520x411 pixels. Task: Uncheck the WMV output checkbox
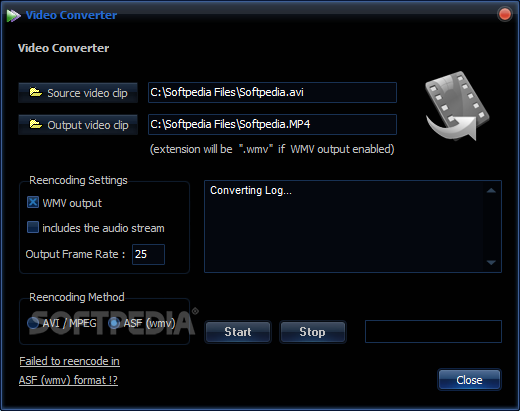(33, 202)
